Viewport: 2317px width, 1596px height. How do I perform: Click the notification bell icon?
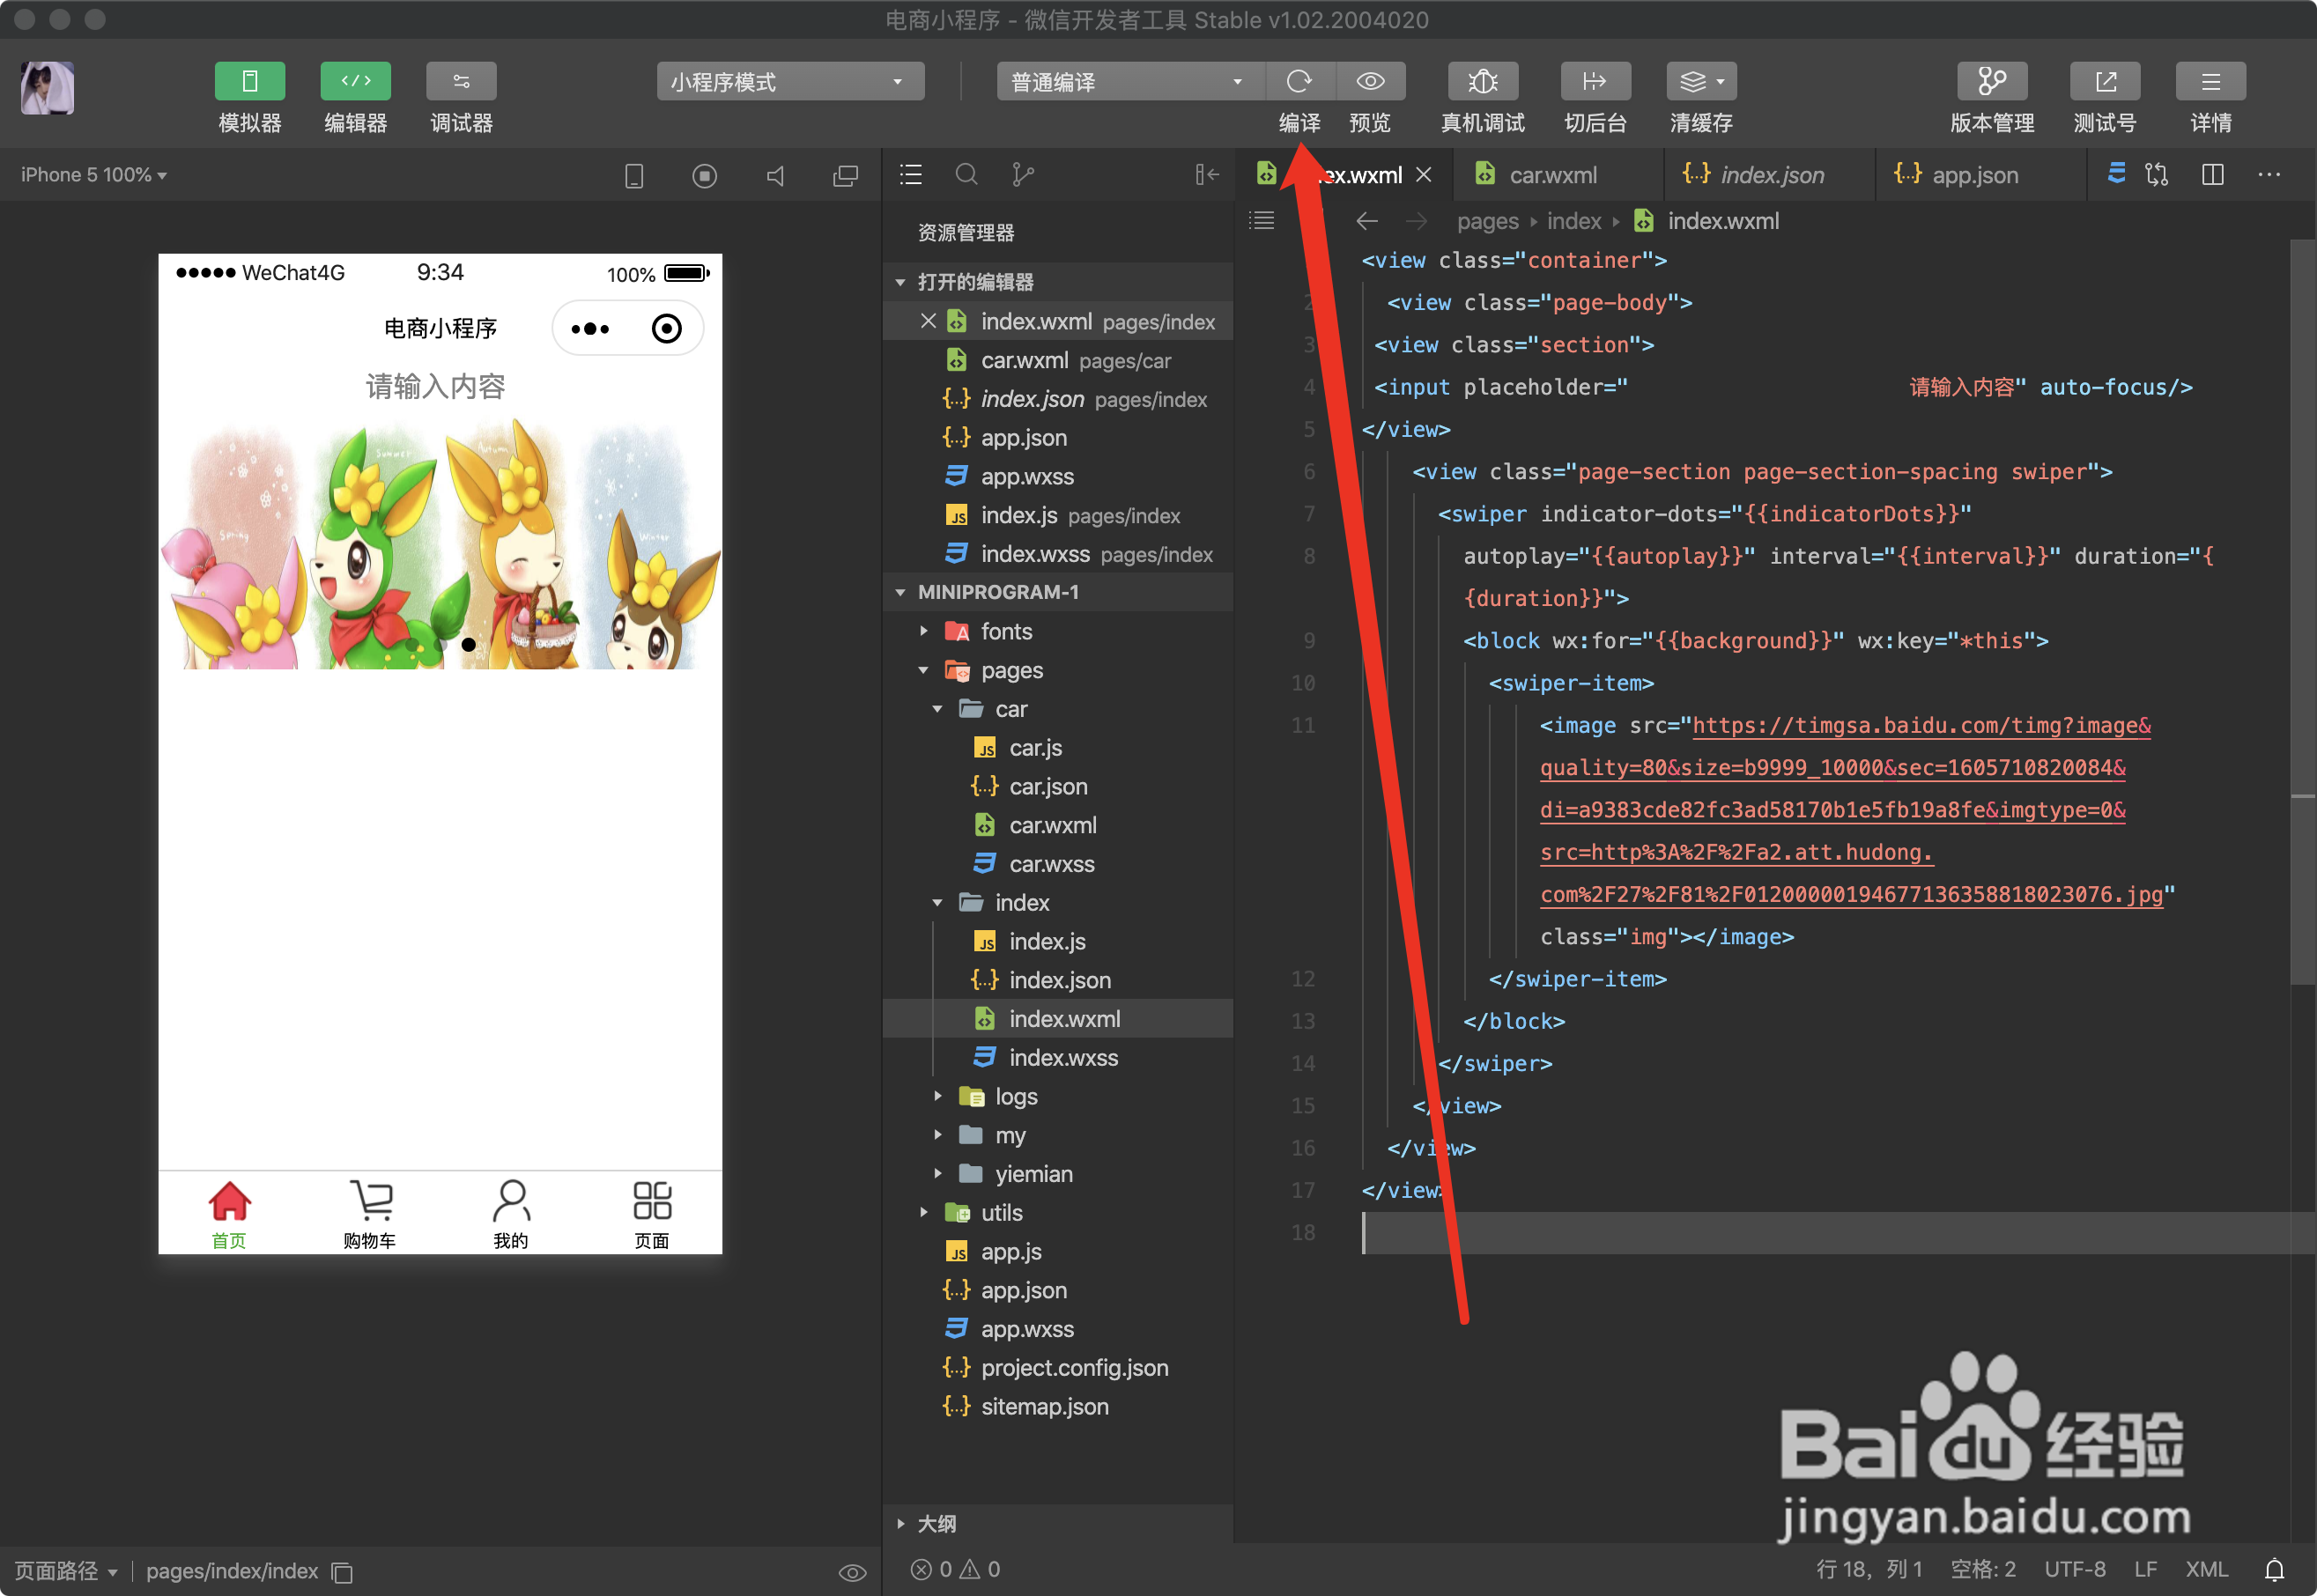click(x=2274, y=1569)
